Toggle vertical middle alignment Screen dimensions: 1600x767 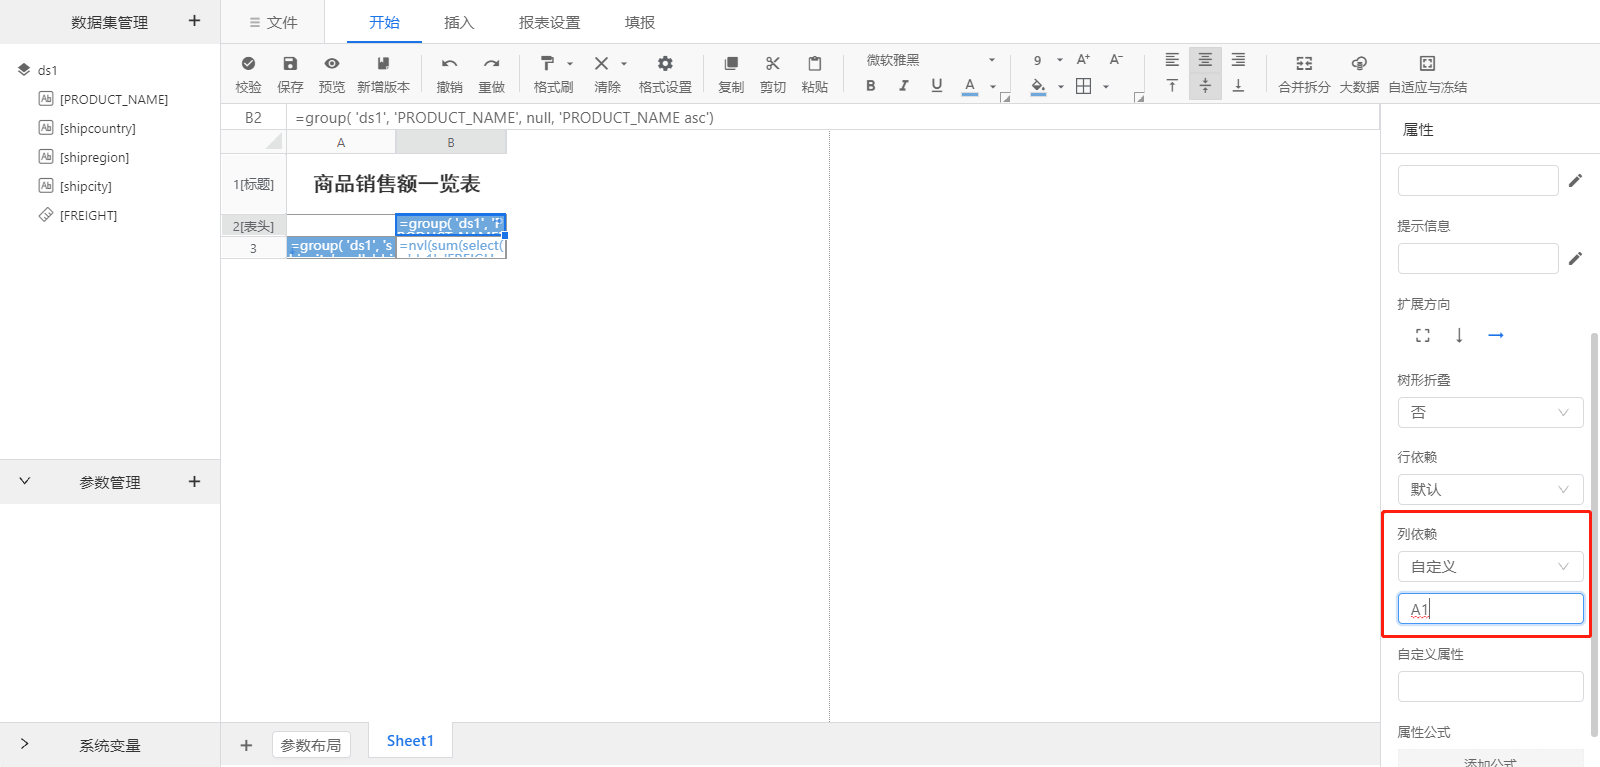coord(1205,86)
